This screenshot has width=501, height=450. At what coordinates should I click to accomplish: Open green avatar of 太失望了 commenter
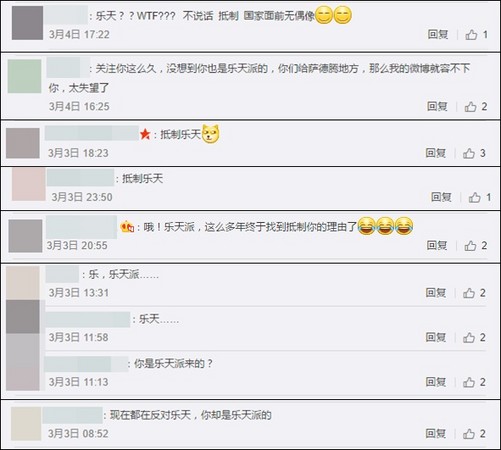click(x=25, y=76)
